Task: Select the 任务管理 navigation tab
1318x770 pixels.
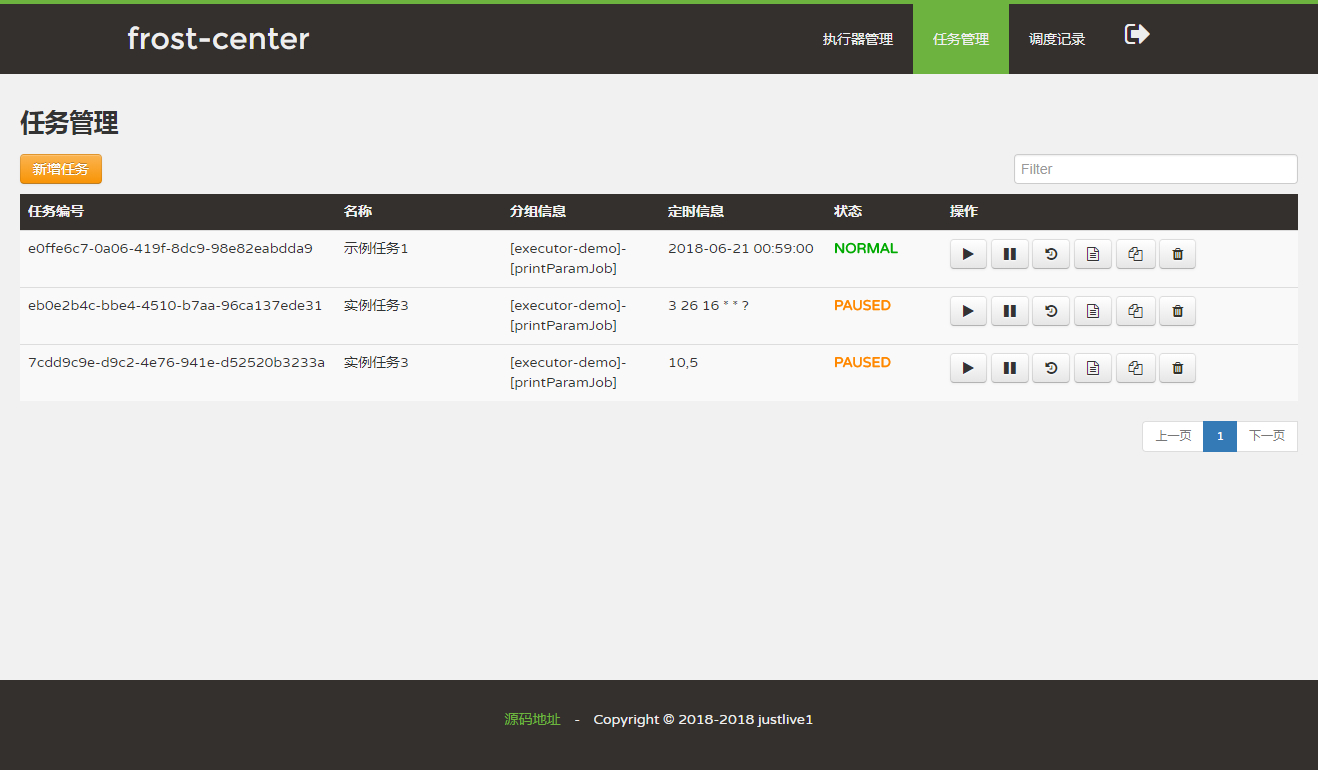Action: (x=960, y=40)
